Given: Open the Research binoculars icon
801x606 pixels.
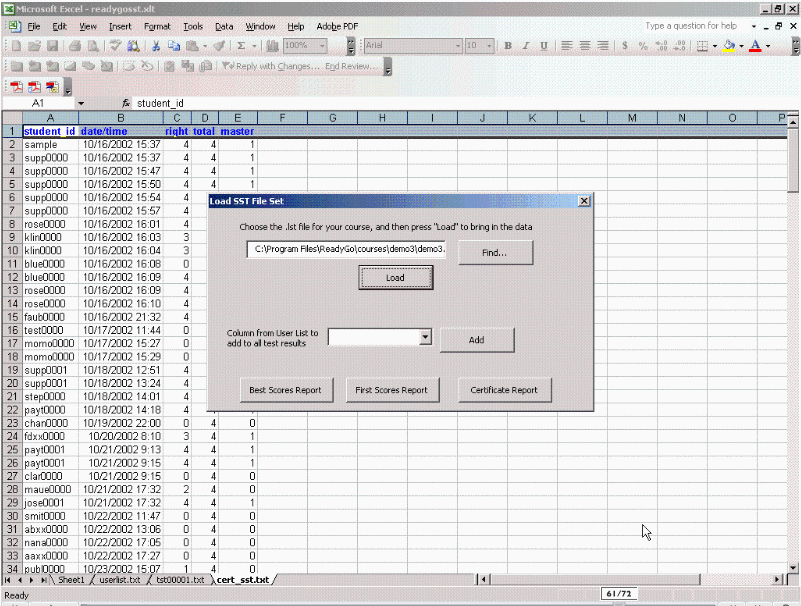Looking at the screenshot, I should (133, 46).
